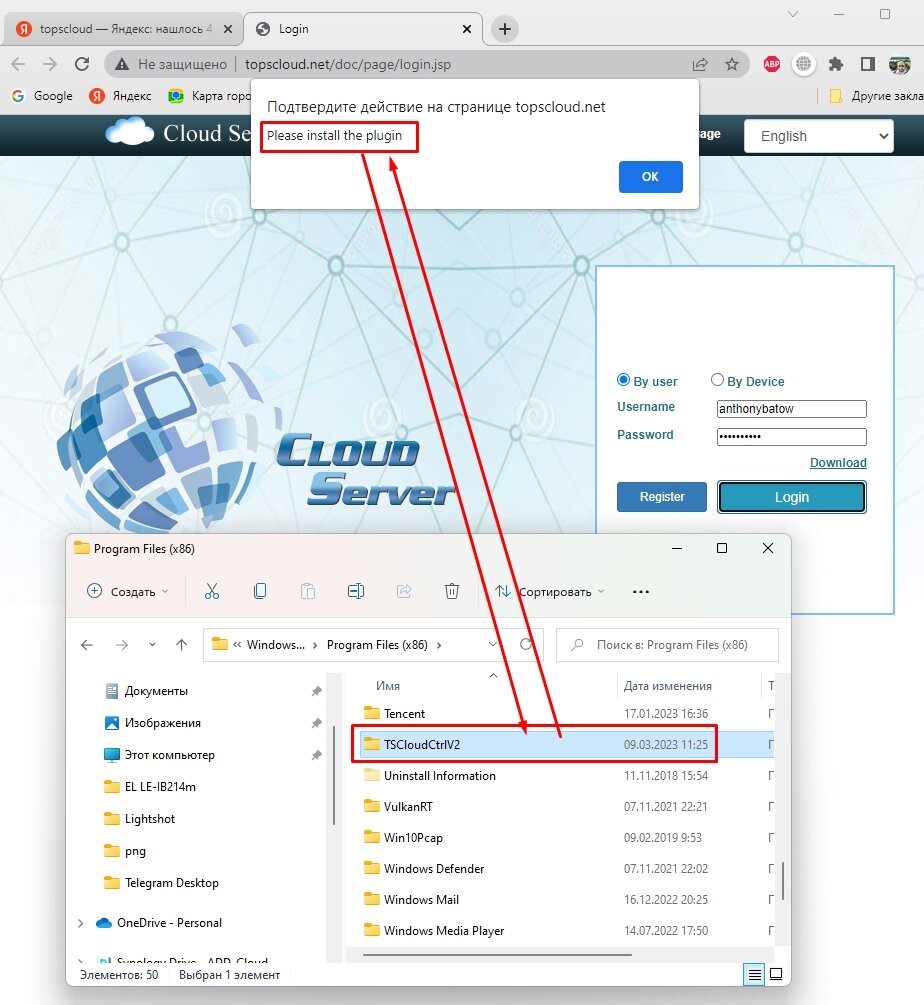Switch Explorer to large thumbnails view
924x1005 pixels.
pos(776,975)
